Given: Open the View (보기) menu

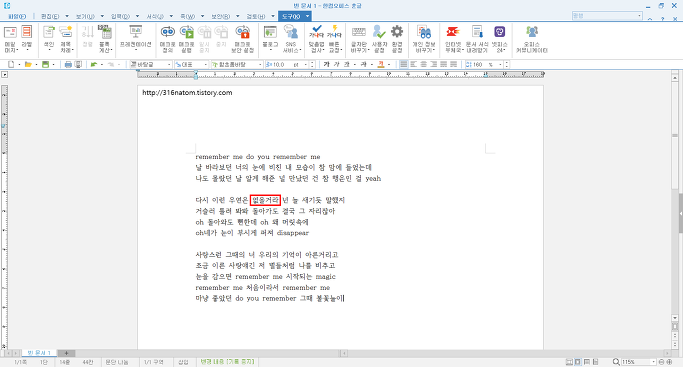Looking at the screenshot, I should point(85,16).
